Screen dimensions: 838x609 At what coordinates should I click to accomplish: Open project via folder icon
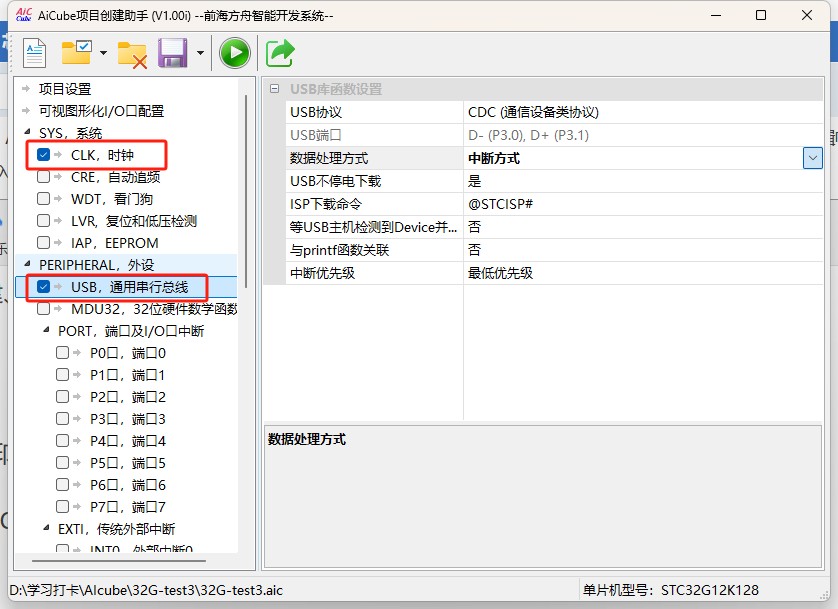pyautogui.click(x=76, y=52)
